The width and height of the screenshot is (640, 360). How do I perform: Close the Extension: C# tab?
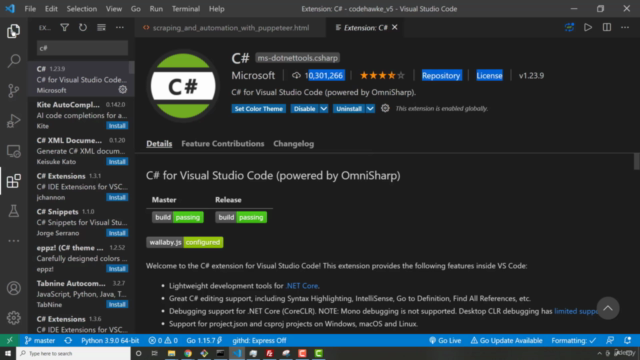(x=395, y=27)
